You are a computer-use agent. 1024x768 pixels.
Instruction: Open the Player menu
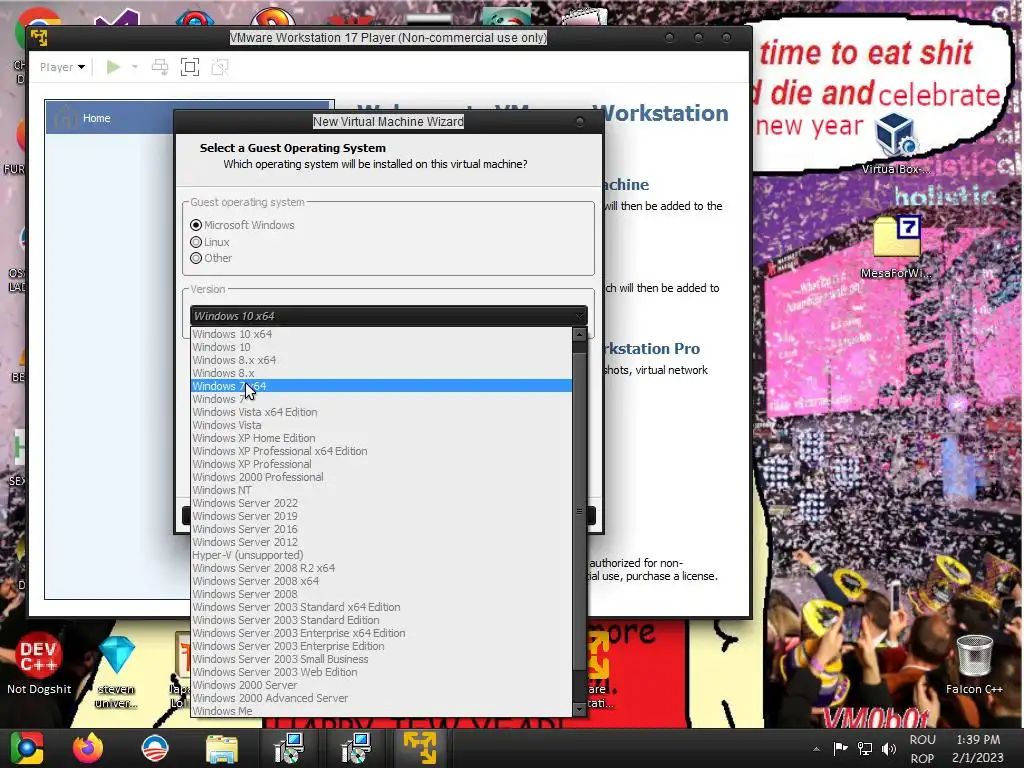62,67
